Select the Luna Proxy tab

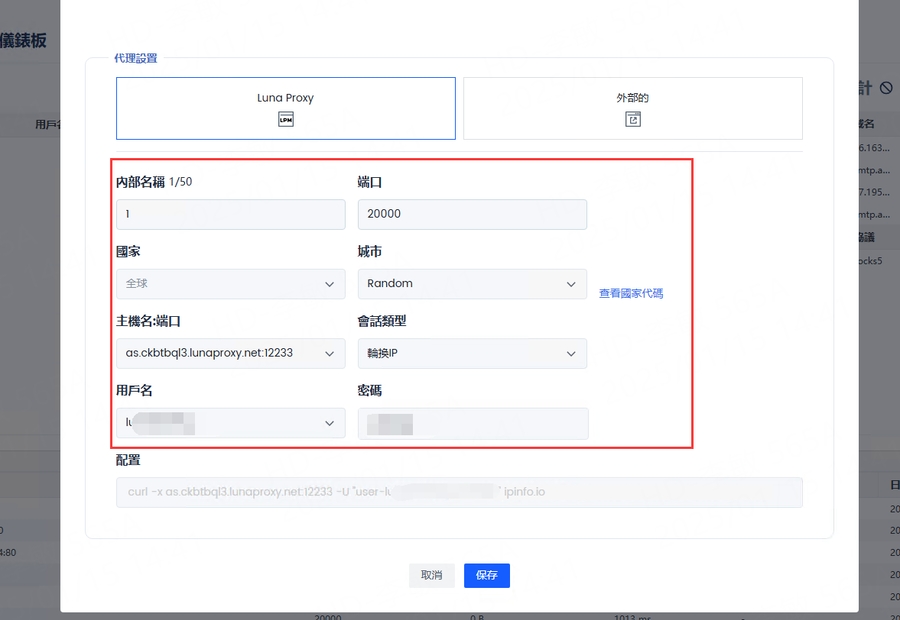coord(286,108)
